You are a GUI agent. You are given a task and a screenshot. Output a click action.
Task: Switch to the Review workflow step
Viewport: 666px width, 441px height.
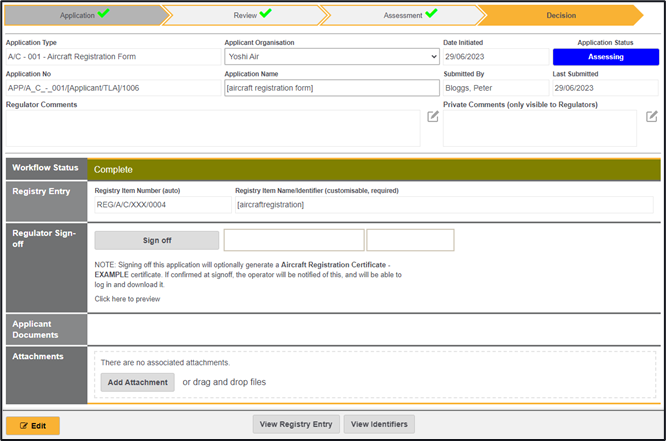coord(244,15)
